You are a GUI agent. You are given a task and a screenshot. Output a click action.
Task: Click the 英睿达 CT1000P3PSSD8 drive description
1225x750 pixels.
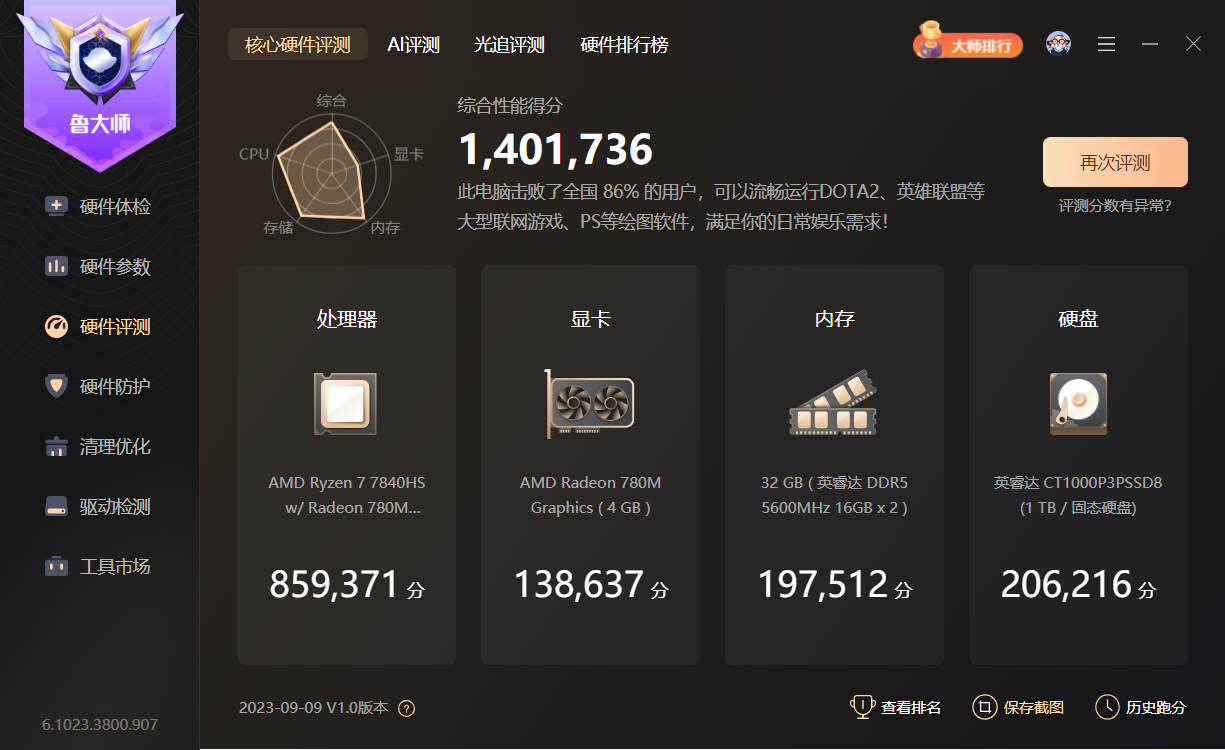pyautogui.click(x=1078, y=495)
